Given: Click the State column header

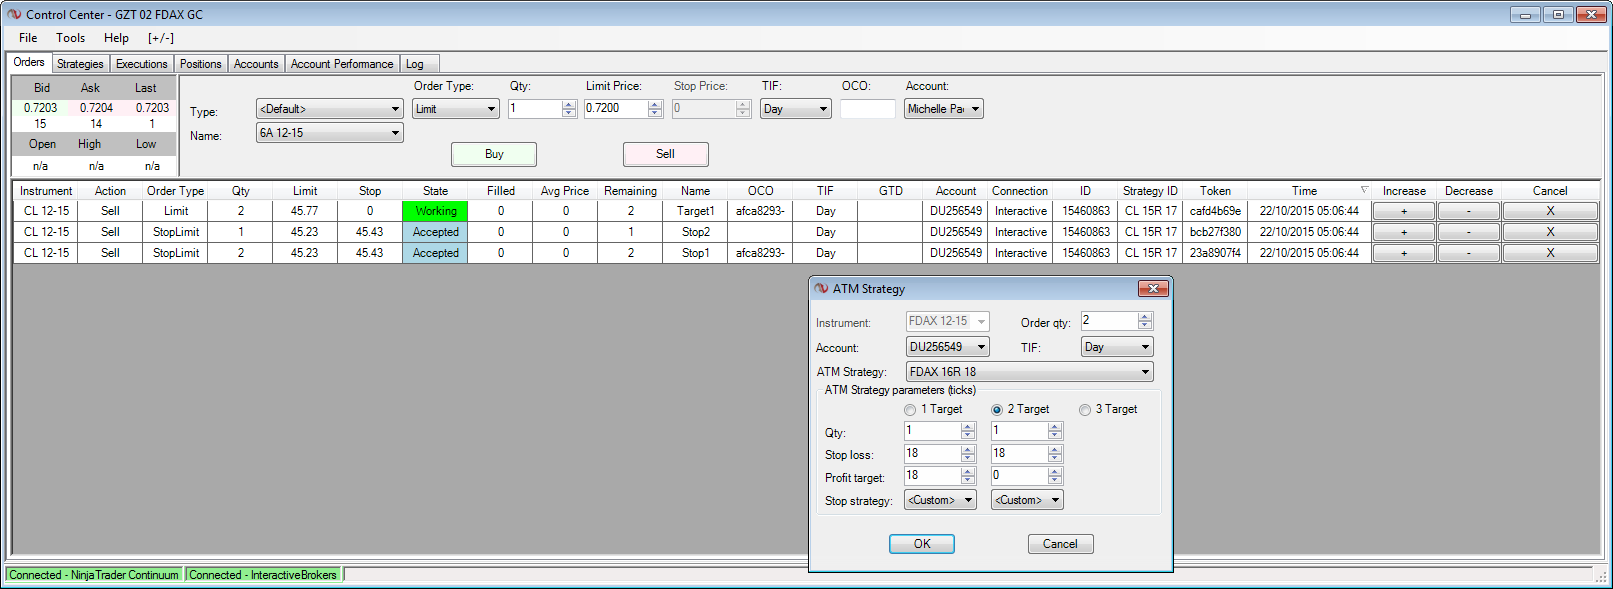Looking at the screenshot, I should tap(435, 191).
